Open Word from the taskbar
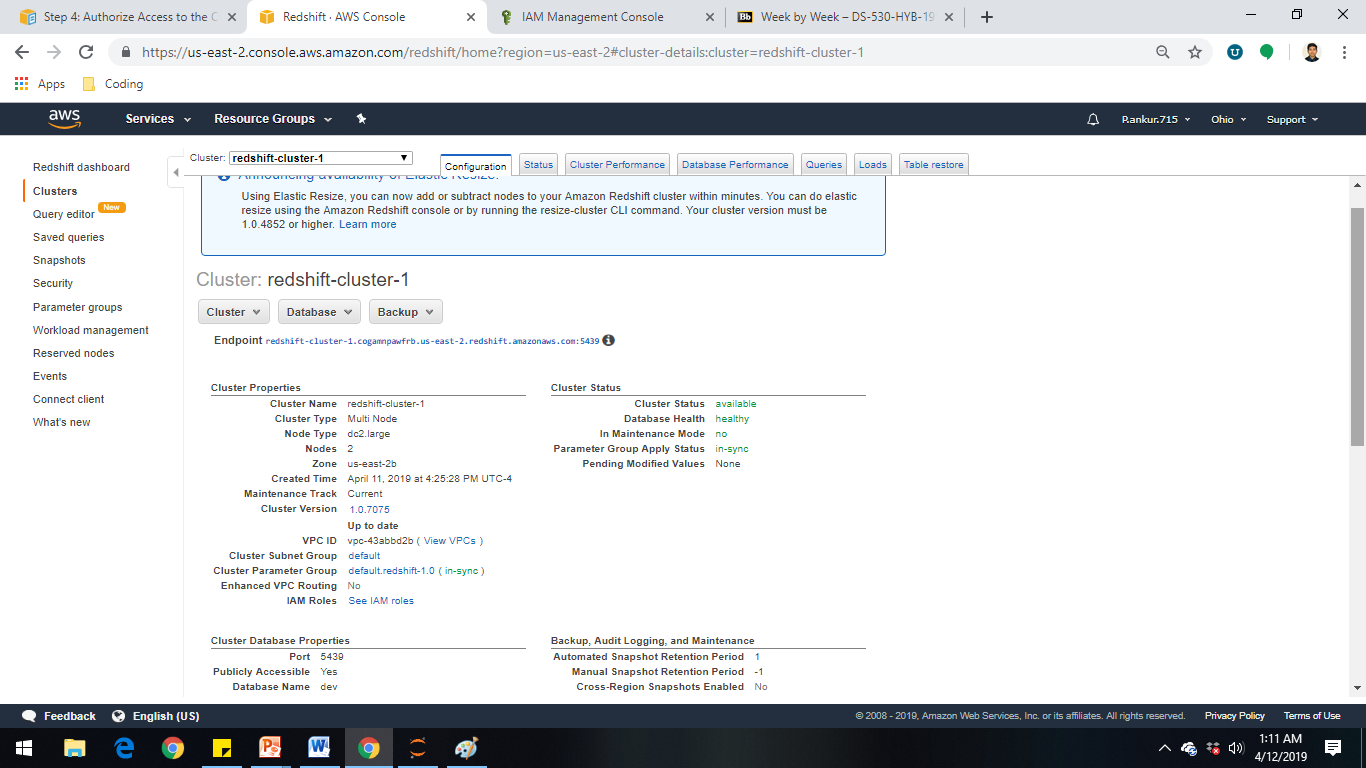The width and height of the screenshot is (1366, 768). tap(320, 748)
